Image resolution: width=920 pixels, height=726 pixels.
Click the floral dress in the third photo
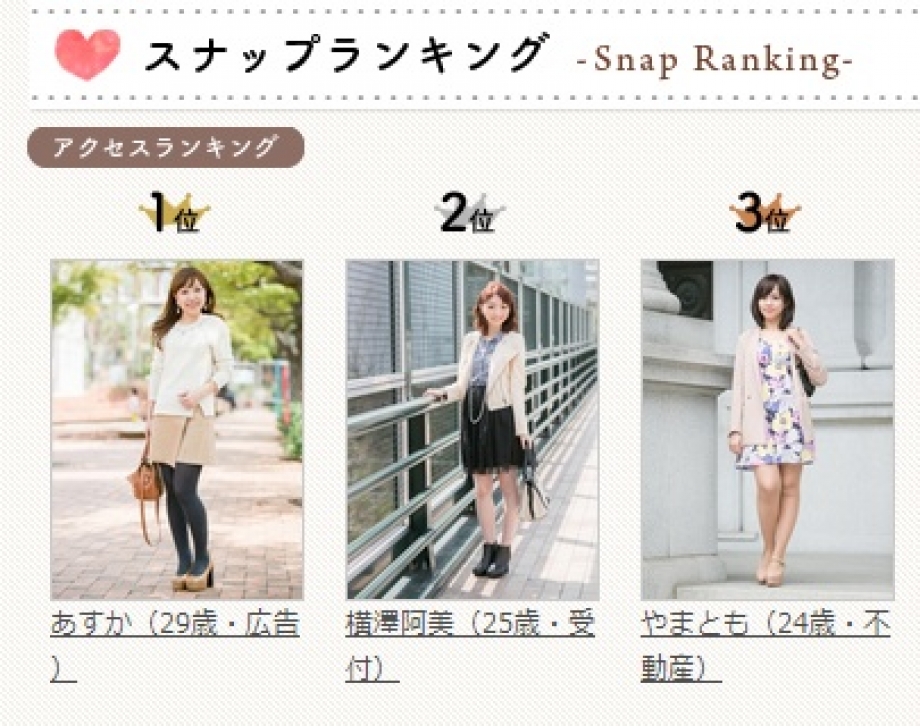(774, 405)
